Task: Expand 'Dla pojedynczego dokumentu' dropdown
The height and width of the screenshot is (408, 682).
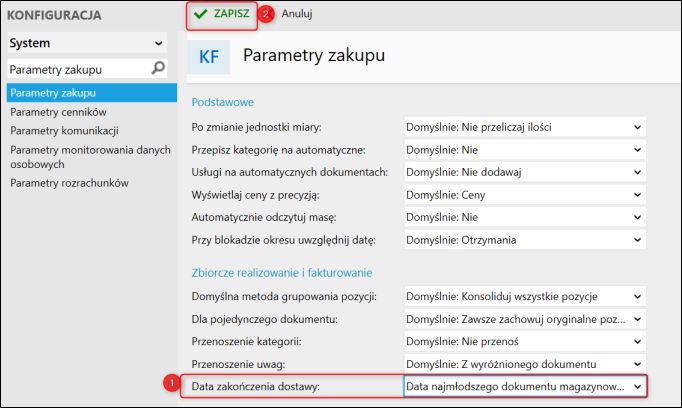Action: tap(525, 319)
